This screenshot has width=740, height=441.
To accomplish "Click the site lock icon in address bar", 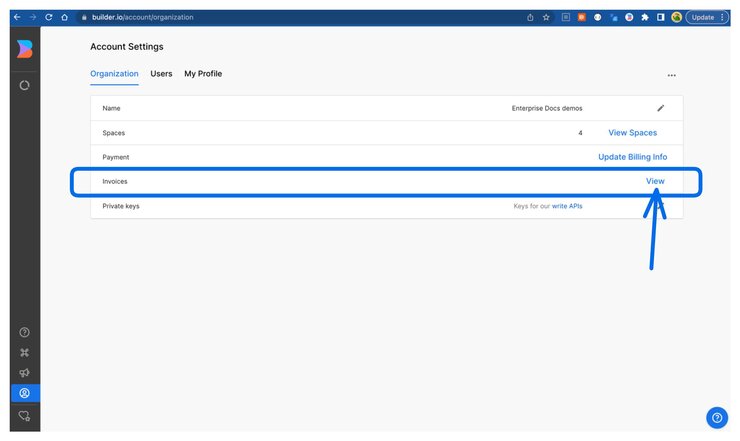I will click(x=84, y=17).
